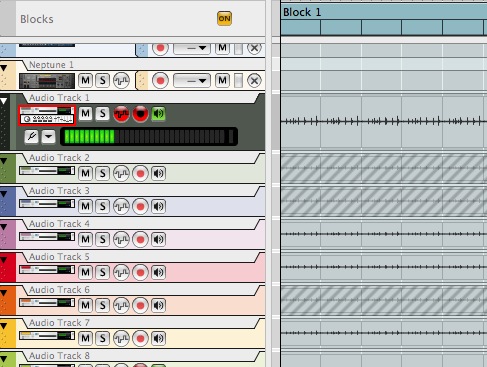The image size is (487, 367).
Task: Delete the Neptune 1 note lane
Action: [254, 81]
